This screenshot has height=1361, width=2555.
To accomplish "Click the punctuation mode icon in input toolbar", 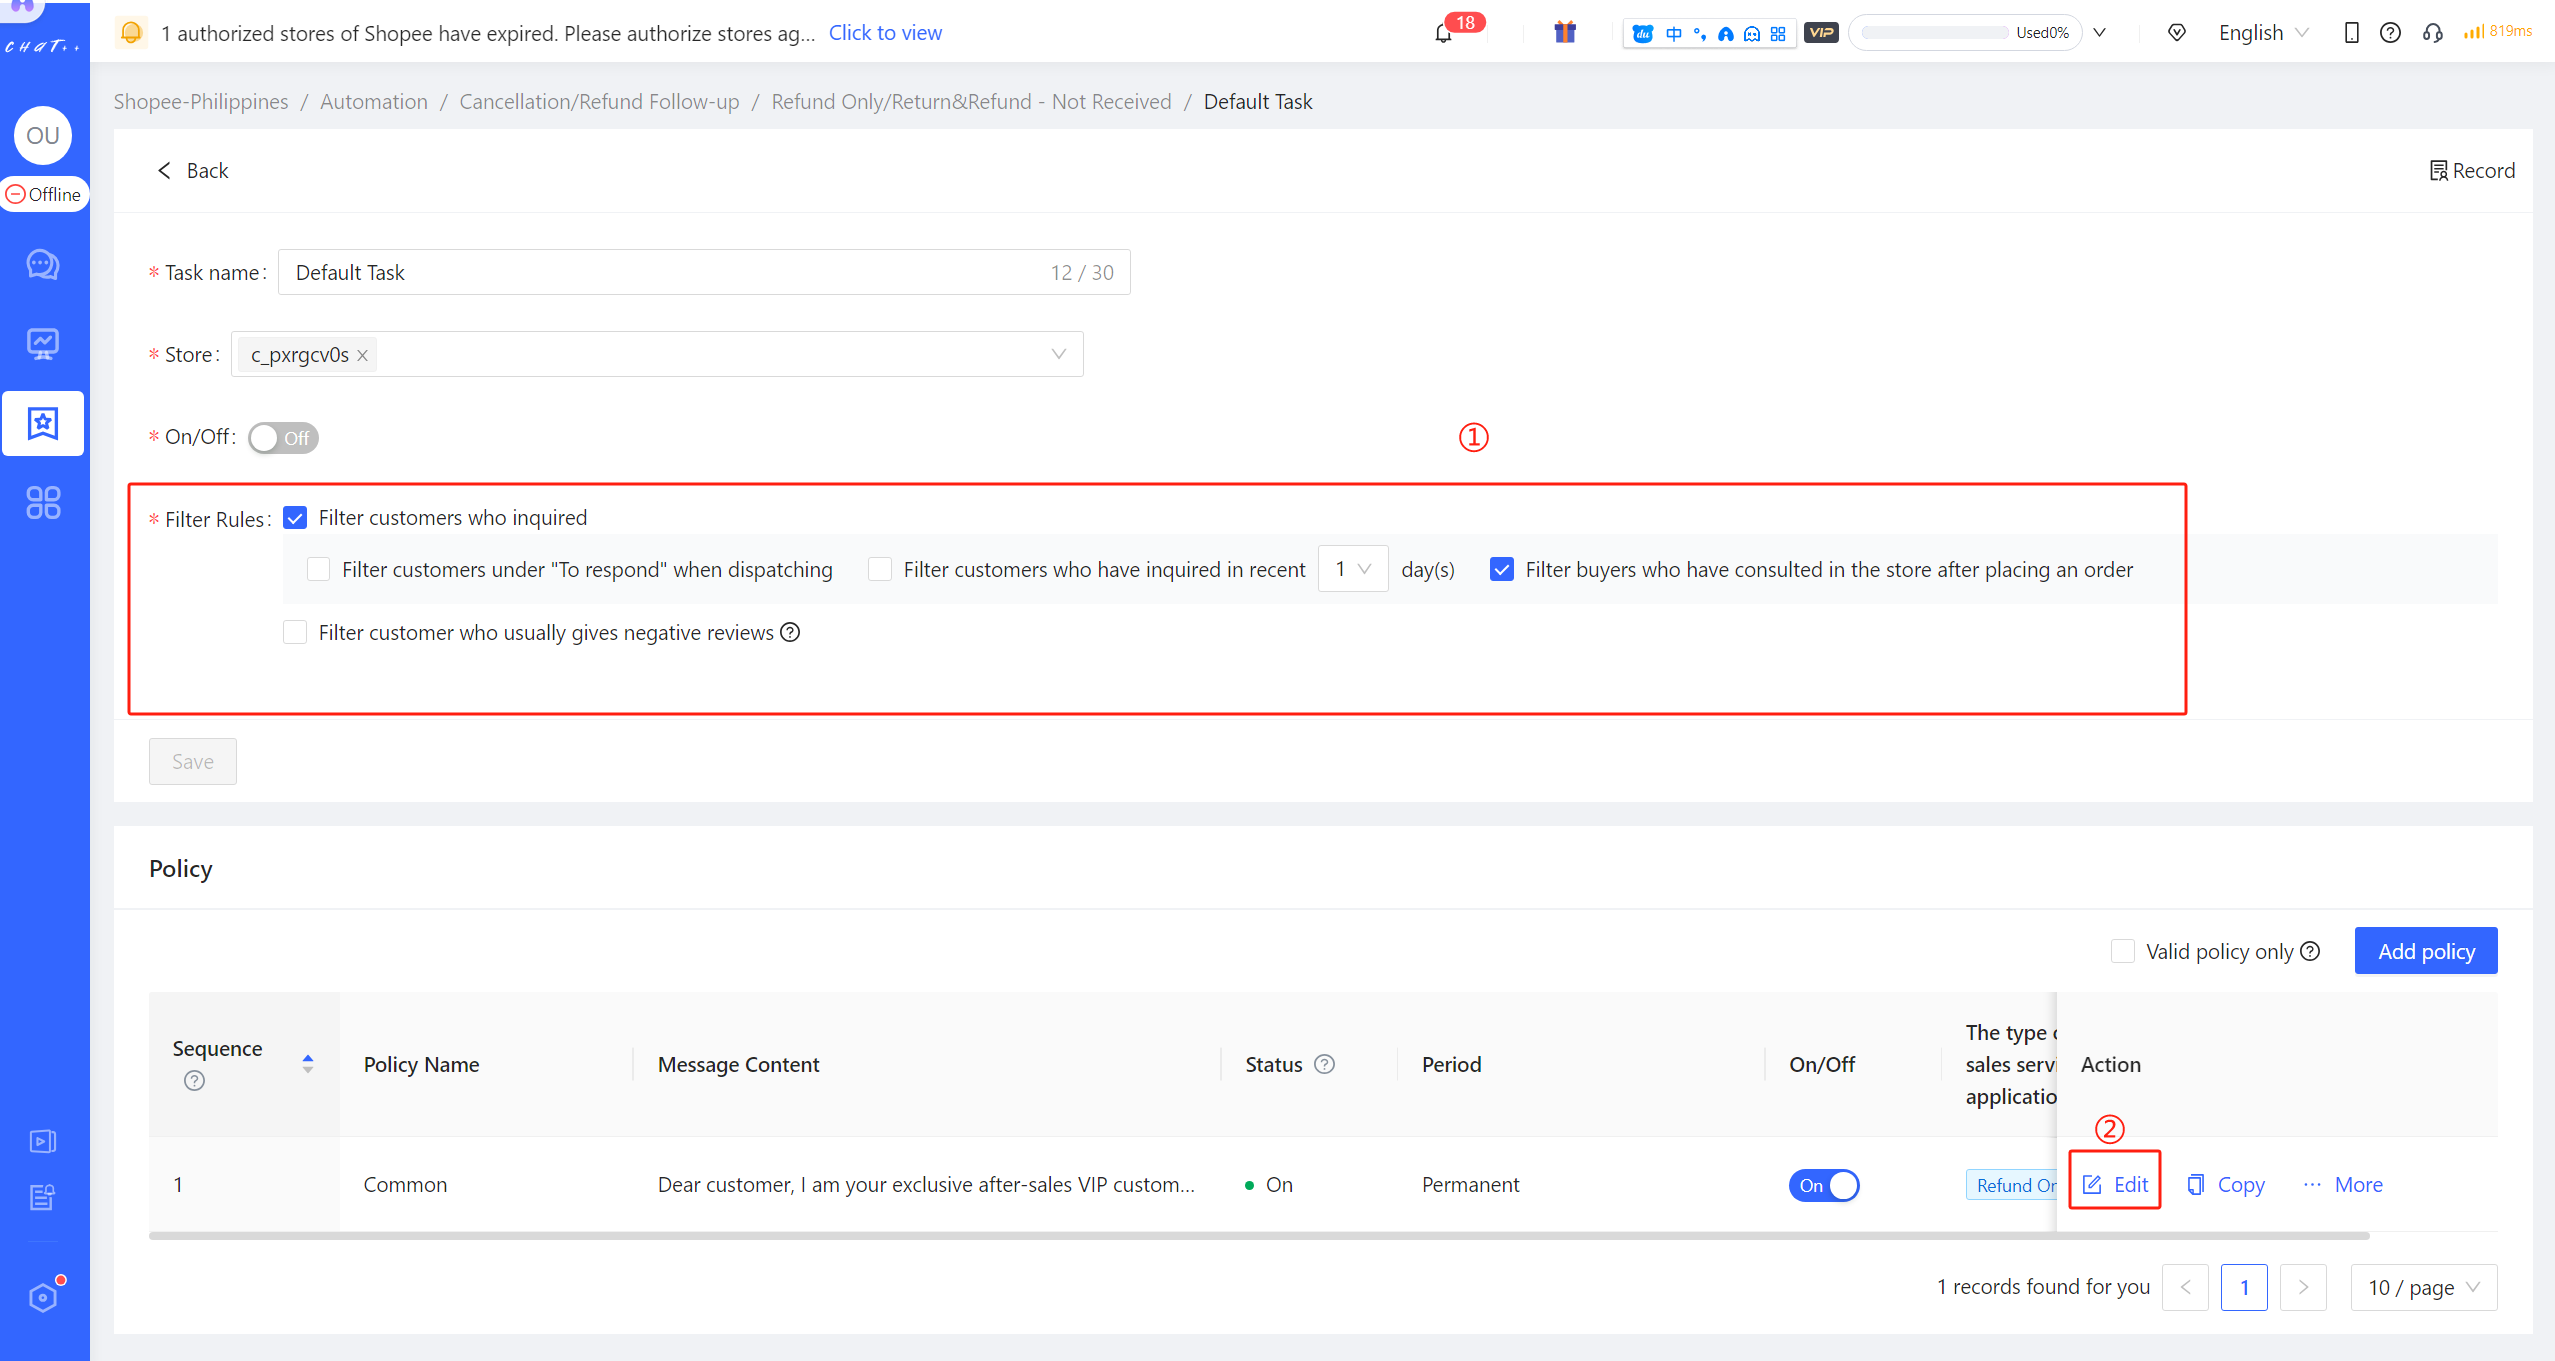I will pyautogui.click(x=1699, y=33).
